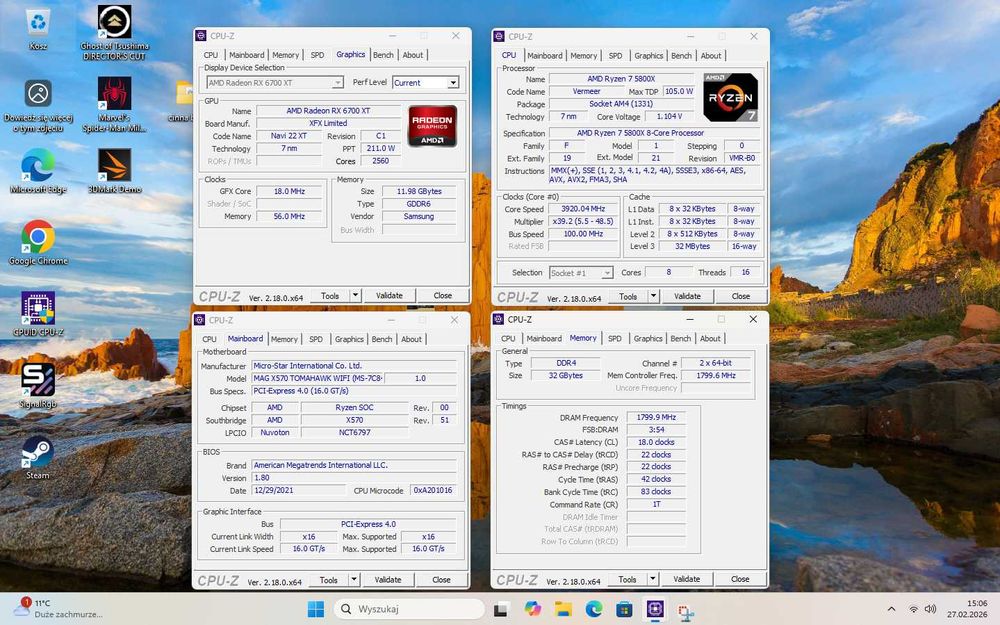Expand Tools dropdown arrow in Graphics window
Image resolution: width=1000 pixels, height=625 pixels.
tap(355, 295)
